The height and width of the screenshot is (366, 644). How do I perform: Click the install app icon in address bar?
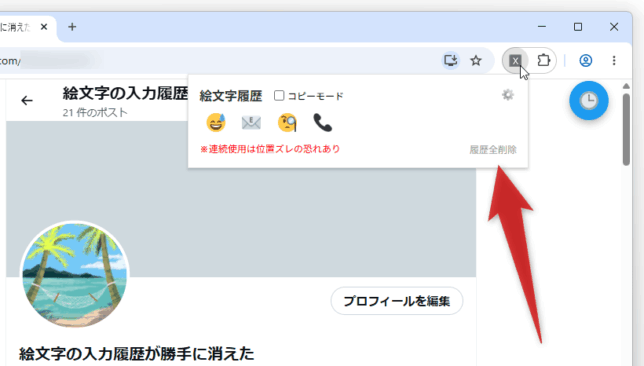[x=451, y=61]
